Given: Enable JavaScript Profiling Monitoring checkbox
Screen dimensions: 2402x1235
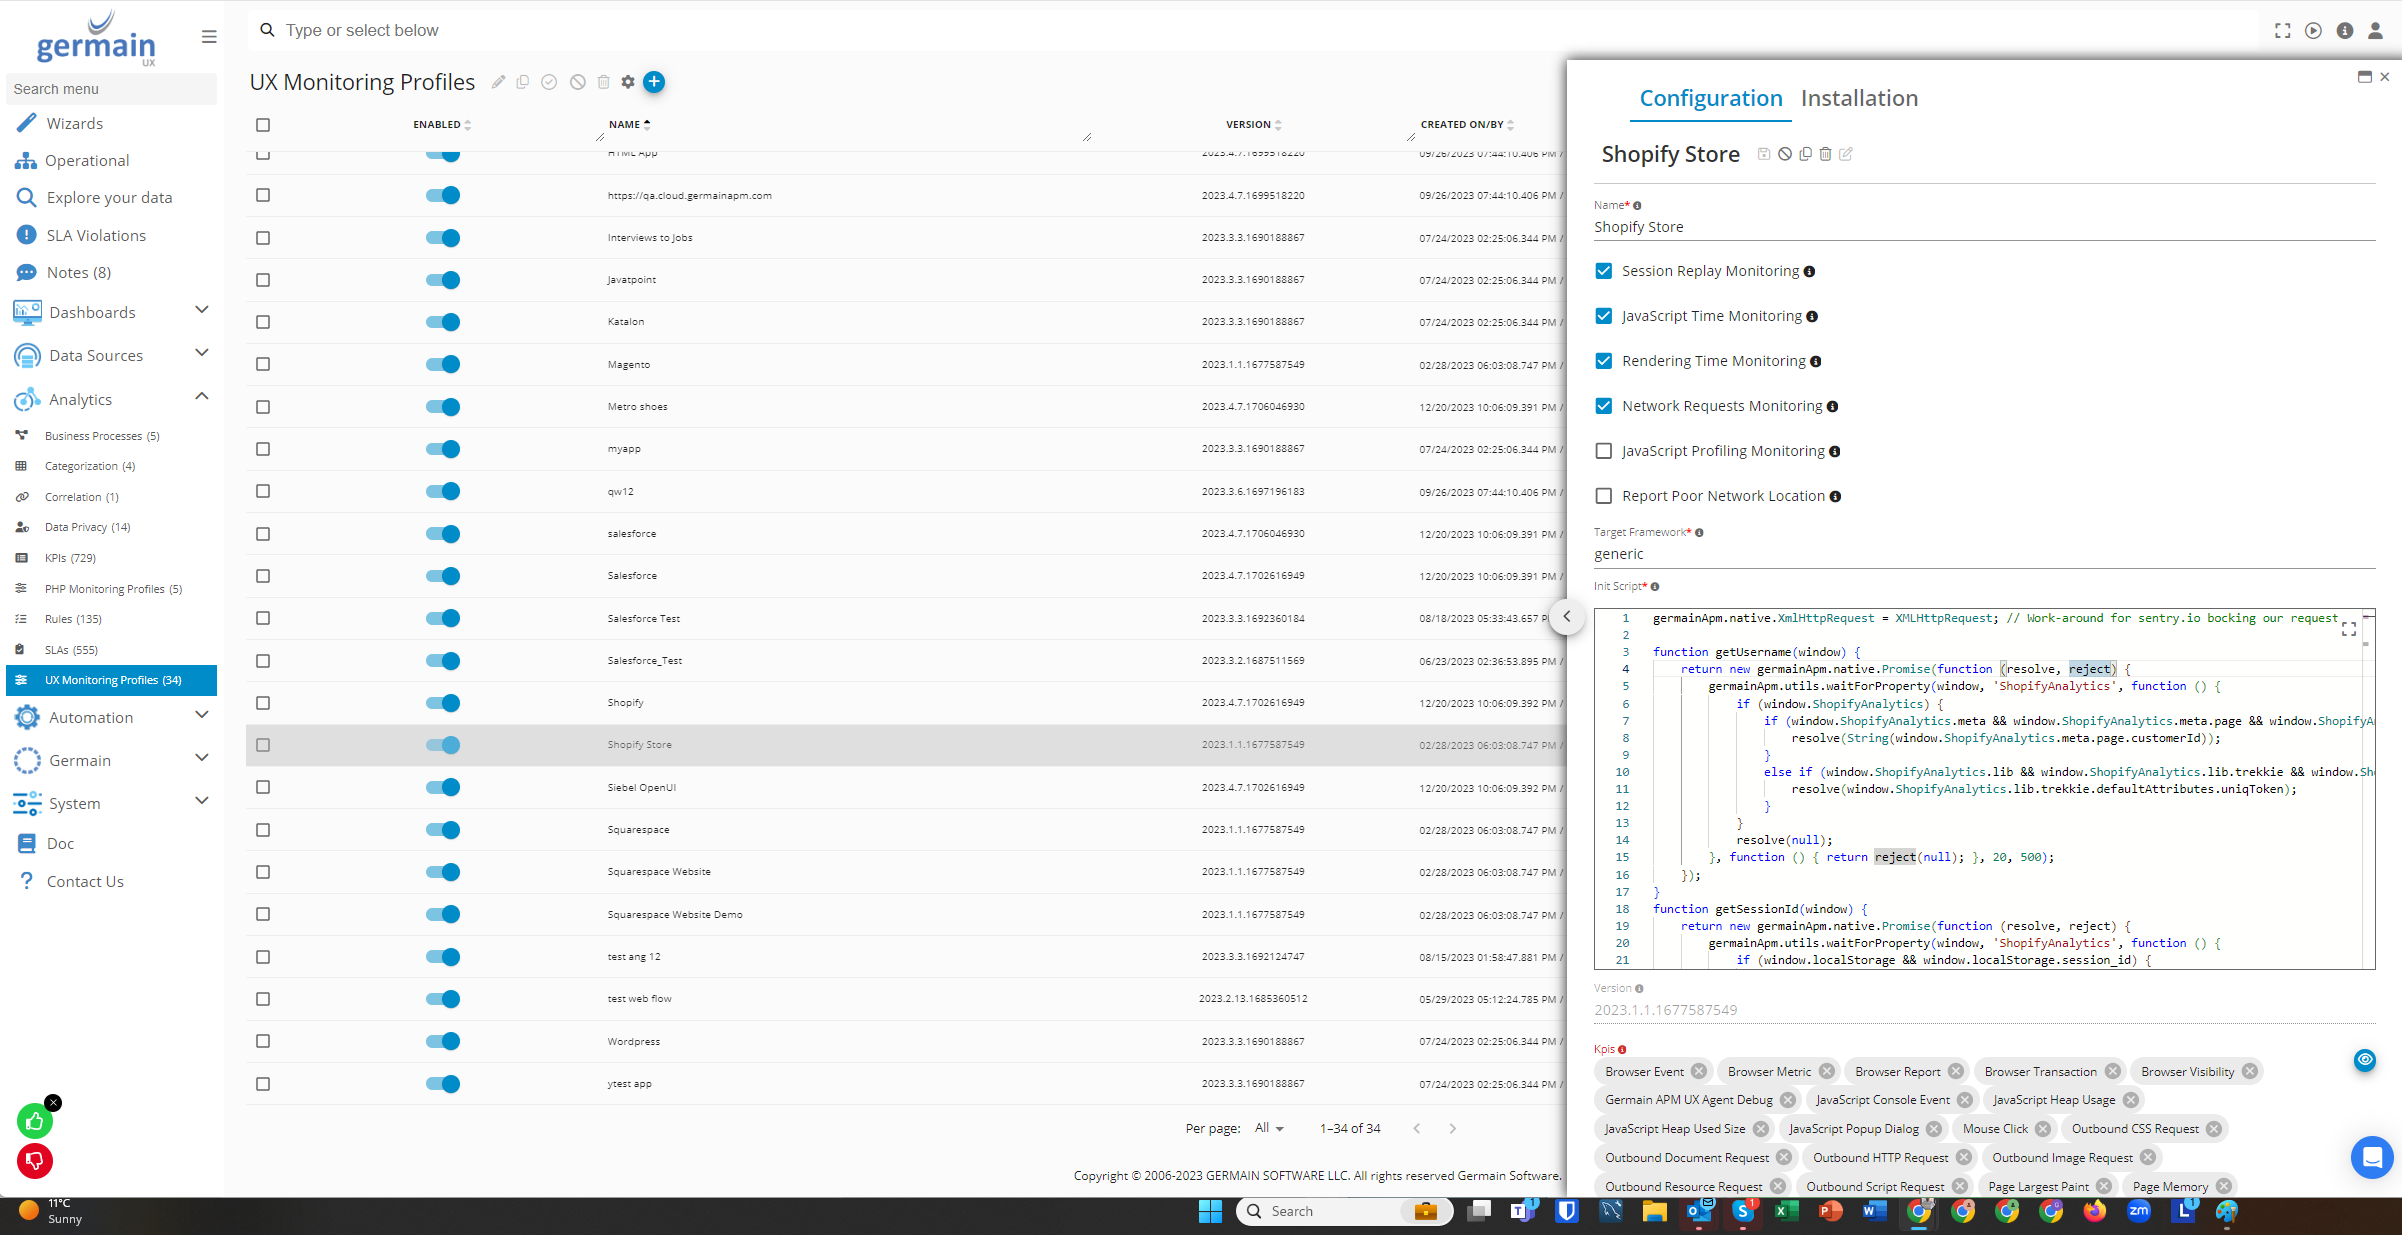Looking at the screenshot, I should tap(1604, 451).
